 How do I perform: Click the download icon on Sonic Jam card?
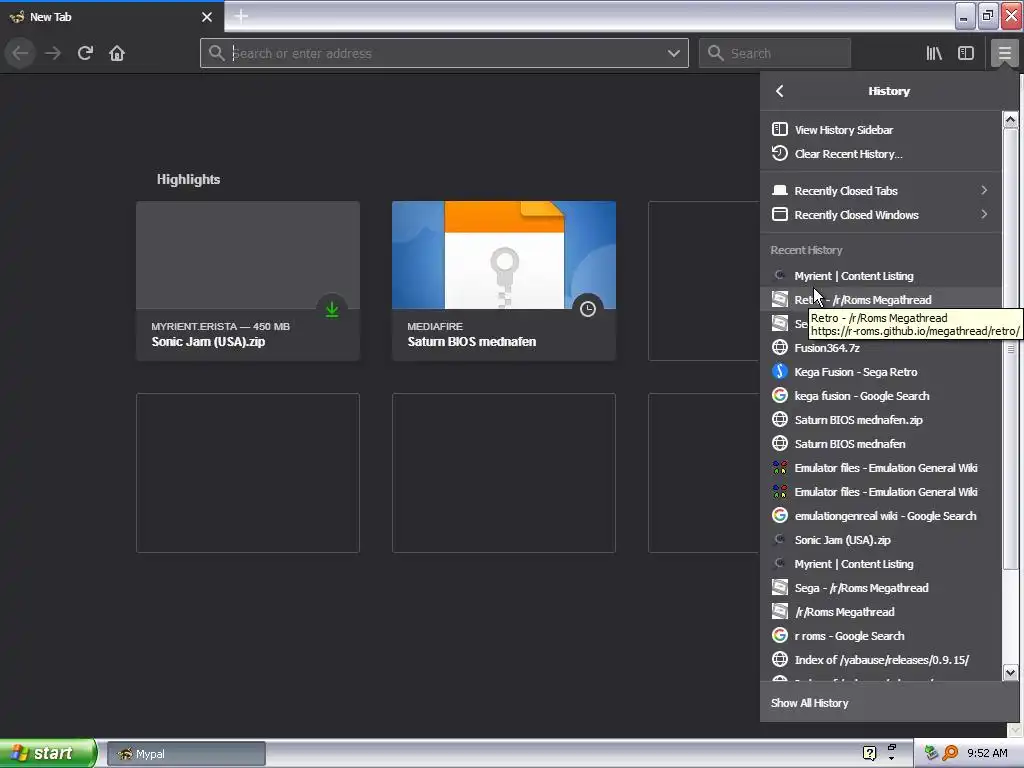[332, 309]
